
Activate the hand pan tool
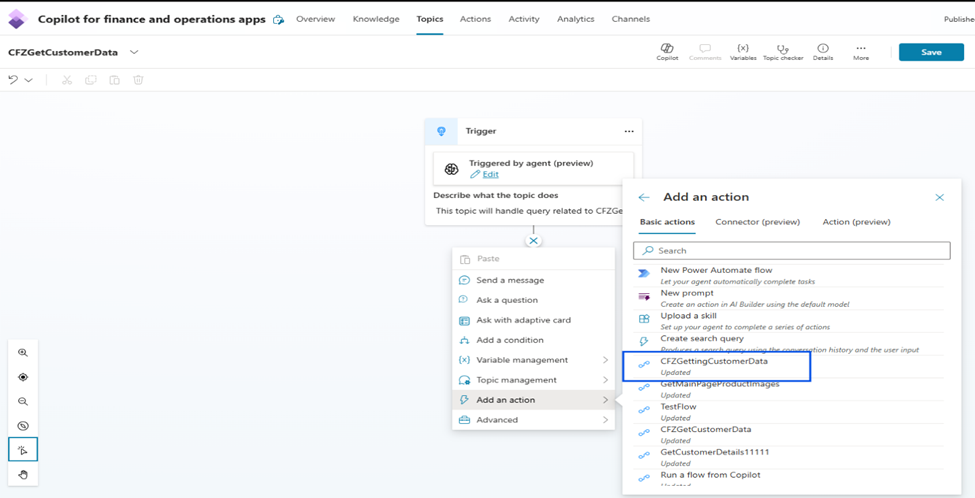coord(23,474)
